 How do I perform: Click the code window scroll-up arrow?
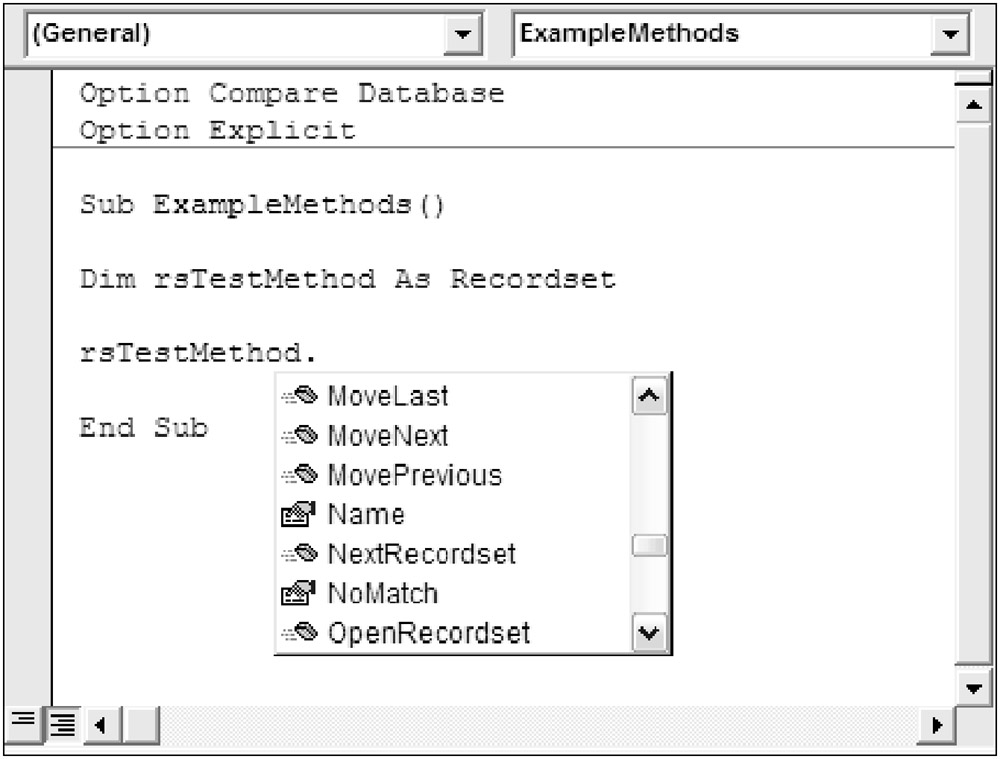971,104
